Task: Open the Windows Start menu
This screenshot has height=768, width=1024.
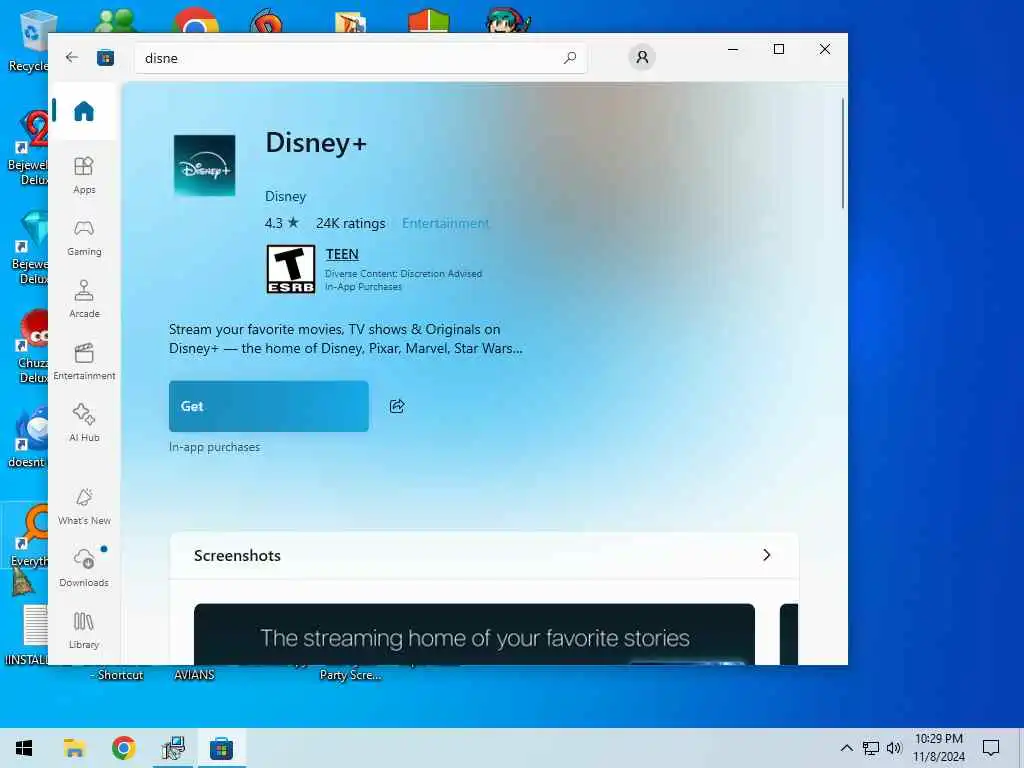Action: (x=24, y=748)
